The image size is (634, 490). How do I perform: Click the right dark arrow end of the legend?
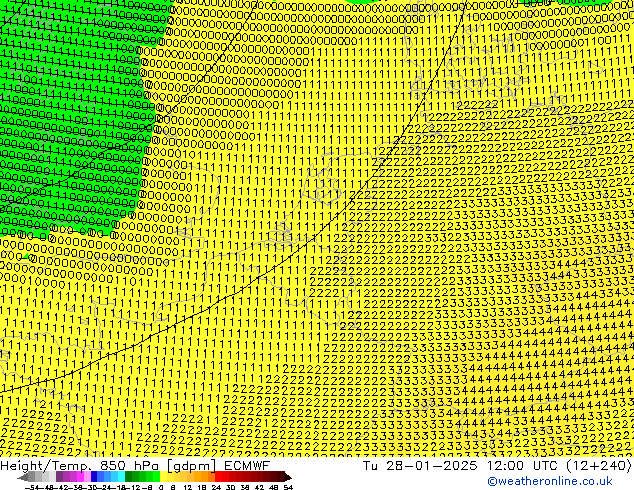pos(287,478)
